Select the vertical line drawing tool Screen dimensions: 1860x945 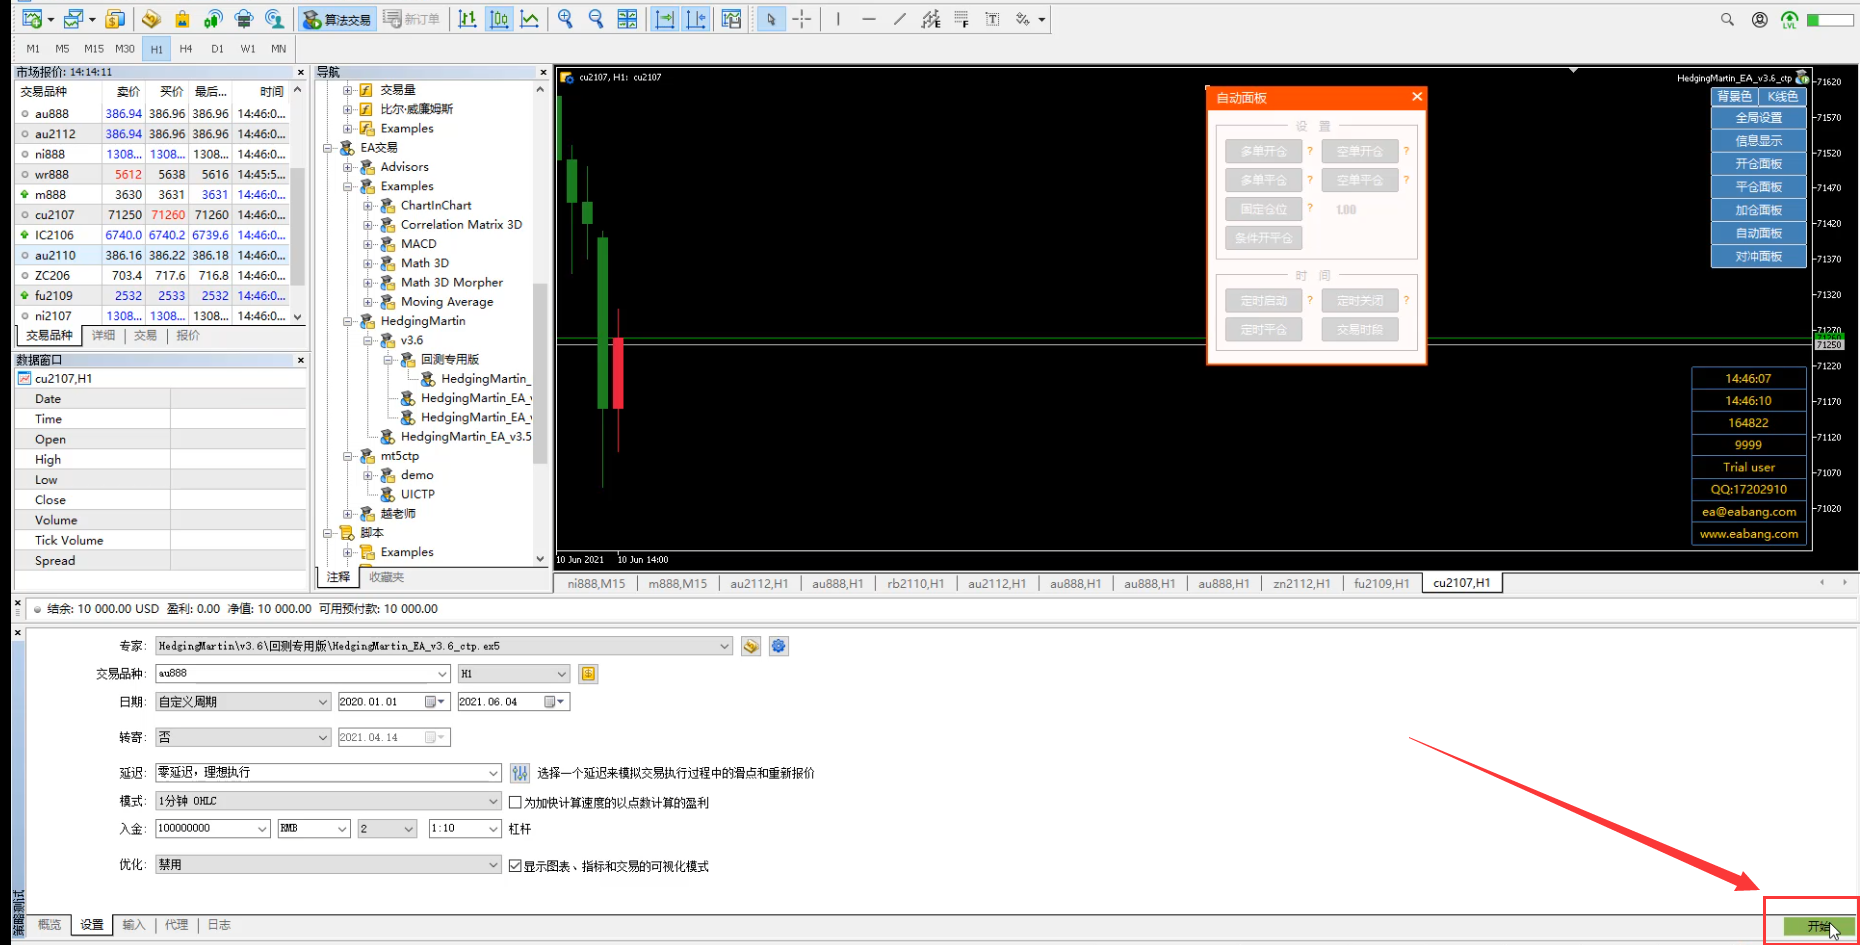click(x=838, y=19)
